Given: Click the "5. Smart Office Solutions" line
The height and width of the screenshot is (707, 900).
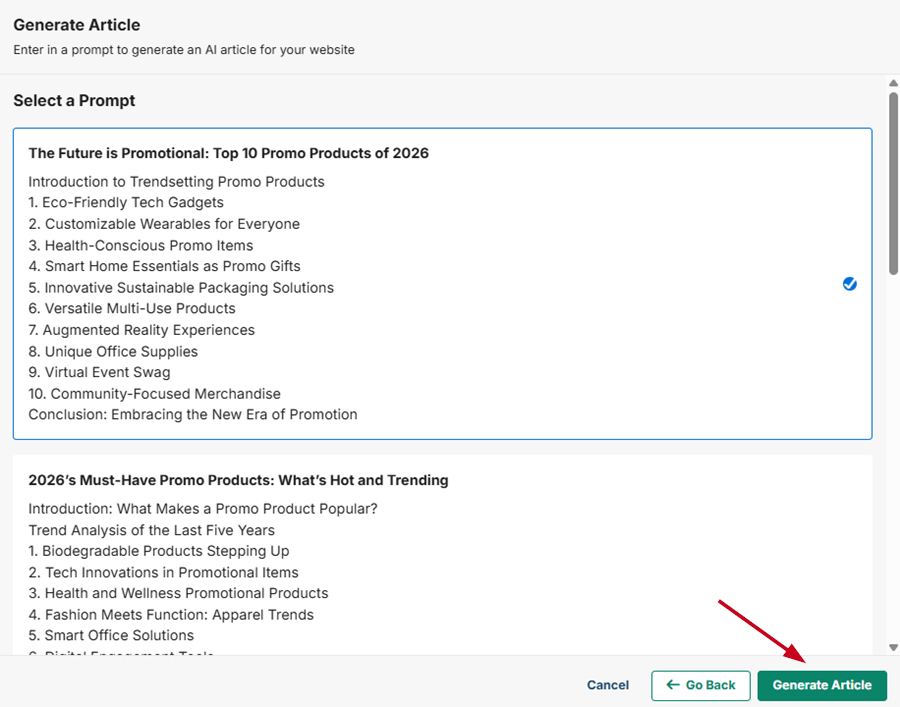Looking at the screenshot, I should click(111, 635).
